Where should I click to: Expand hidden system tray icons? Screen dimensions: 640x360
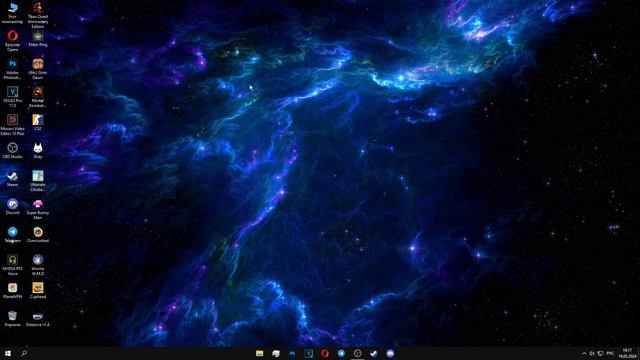[584, 353]
